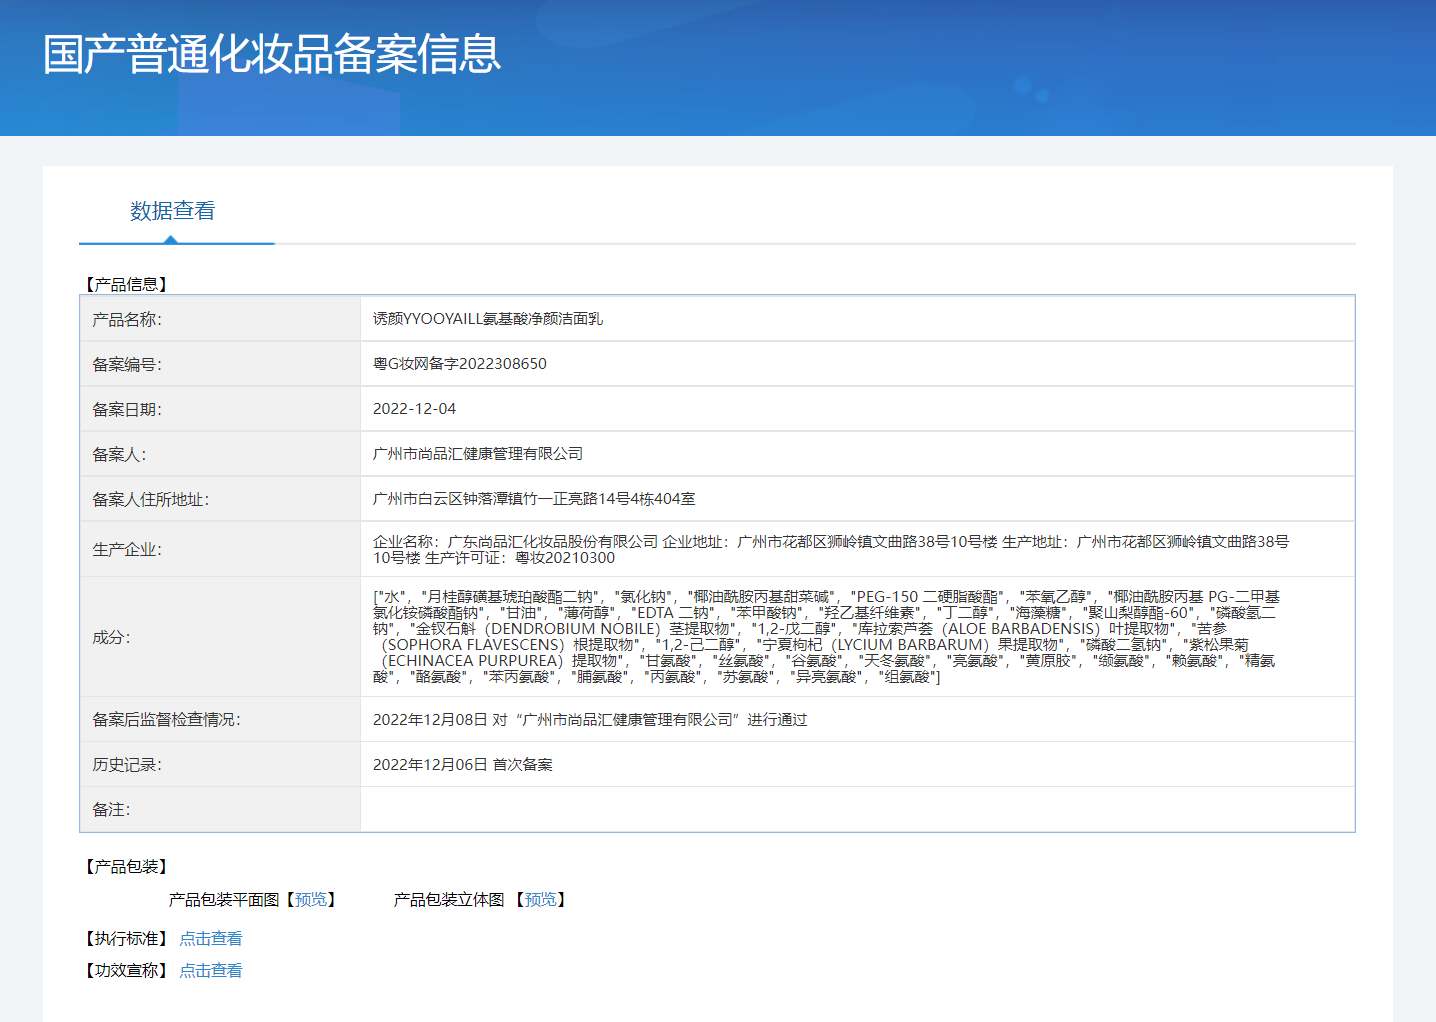The height and width of the screenshot is (1022, 1436).
Task: Click the 生产企业 value text
Action: pyautogui.click(x=831, y=550)
